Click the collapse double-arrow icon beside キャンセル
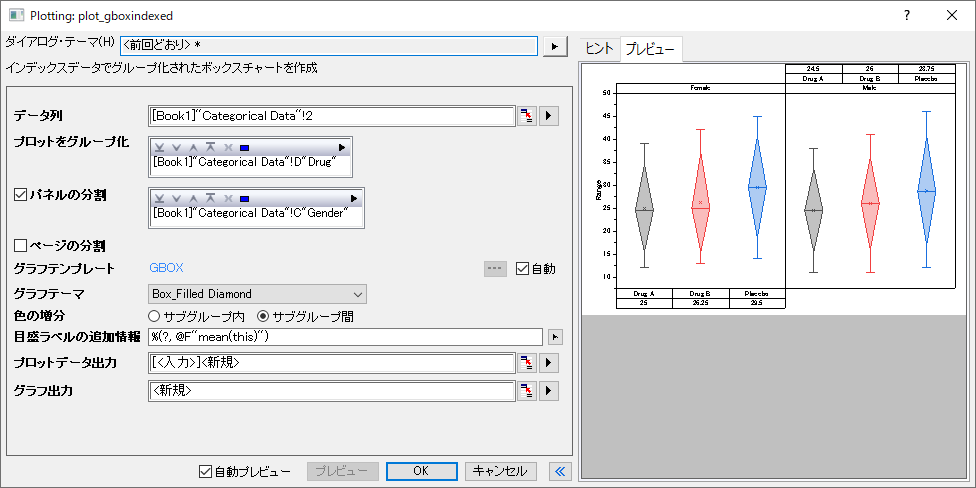976x488 pixels. pos(560,471)
